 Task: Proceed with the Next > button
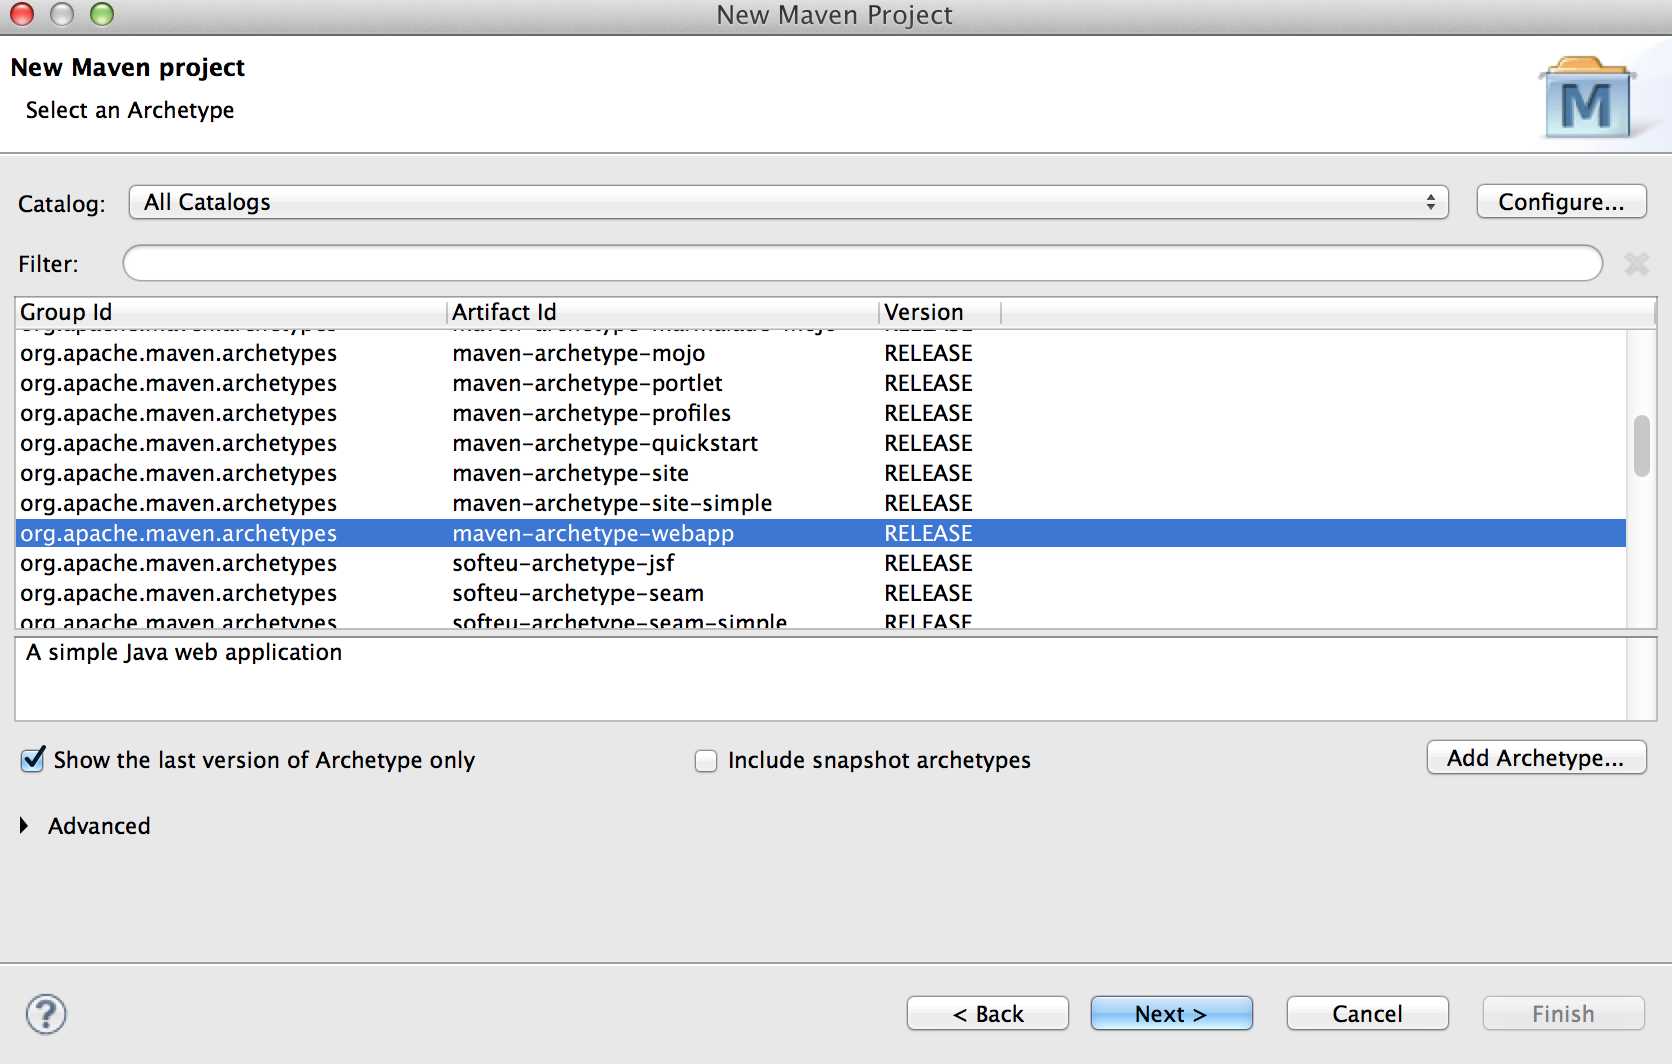(1171, 1014)
